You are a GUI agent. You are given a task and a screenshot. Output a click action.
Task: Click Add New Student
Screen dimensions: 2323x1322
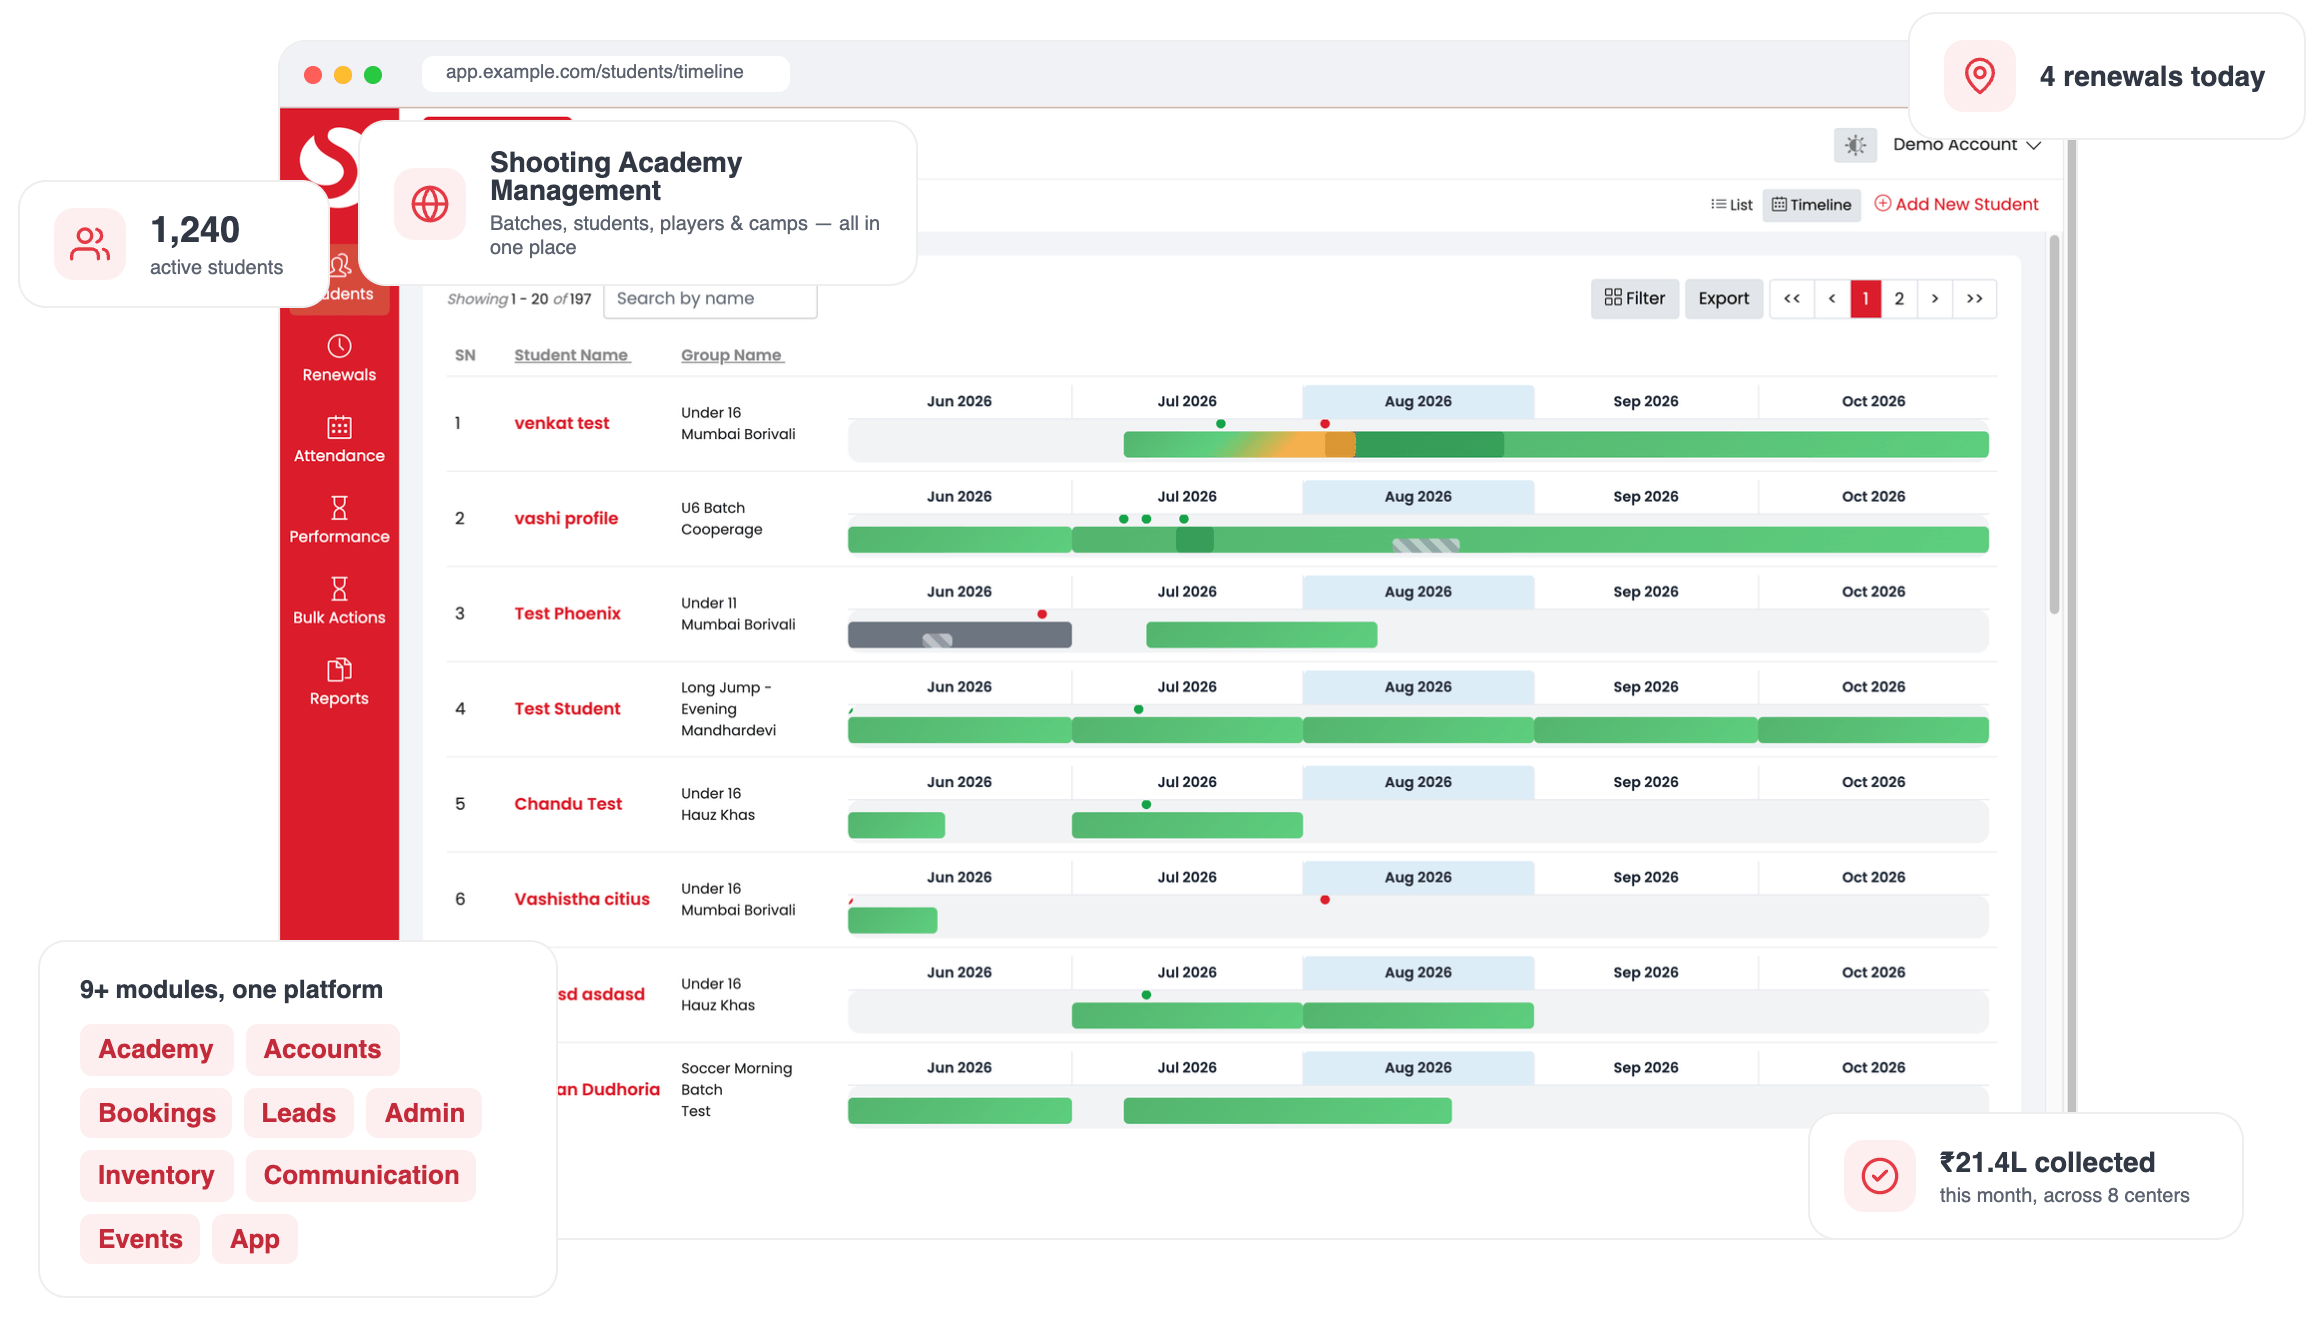coord(1956,204)
